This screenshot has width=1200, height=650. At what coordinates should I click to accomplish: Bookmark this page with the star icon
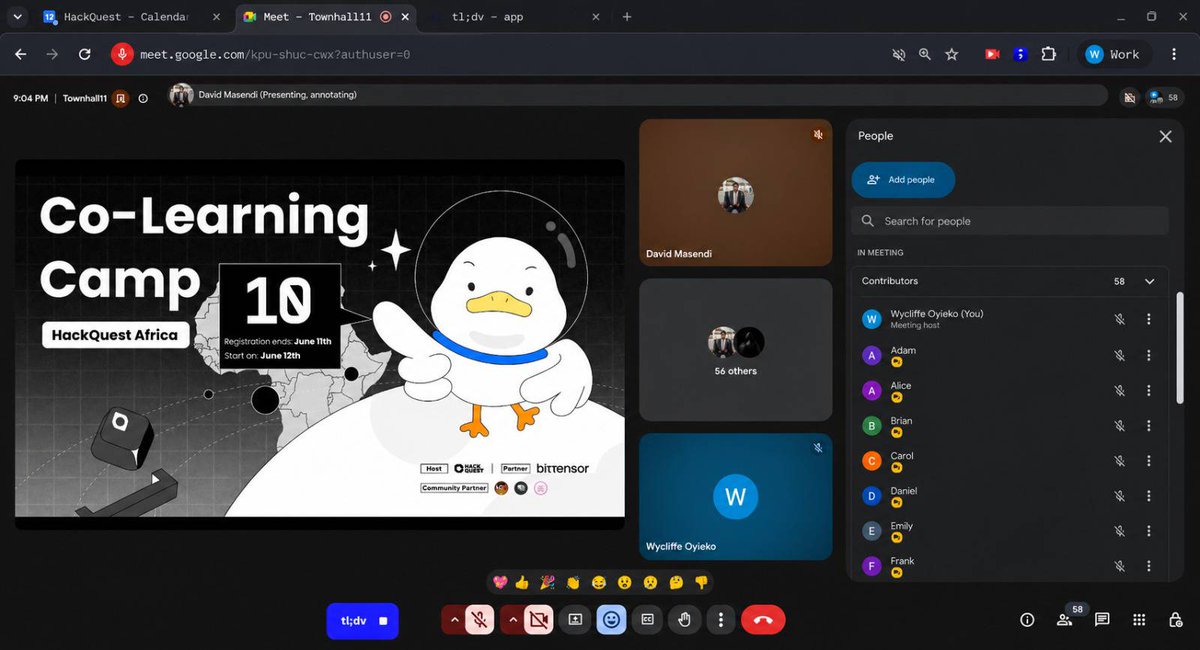[952, 54]
